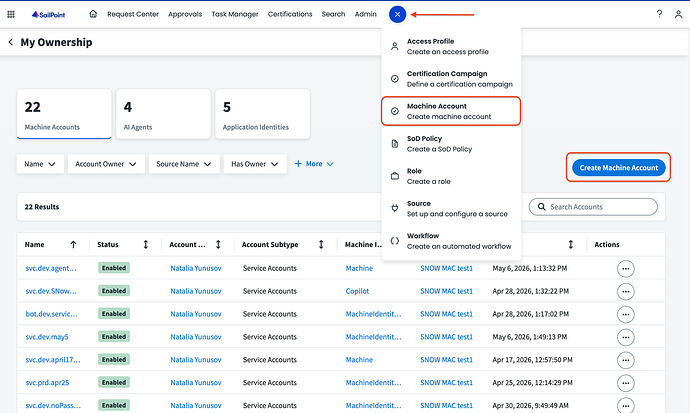Click the Actions column header

click(607, 245)
